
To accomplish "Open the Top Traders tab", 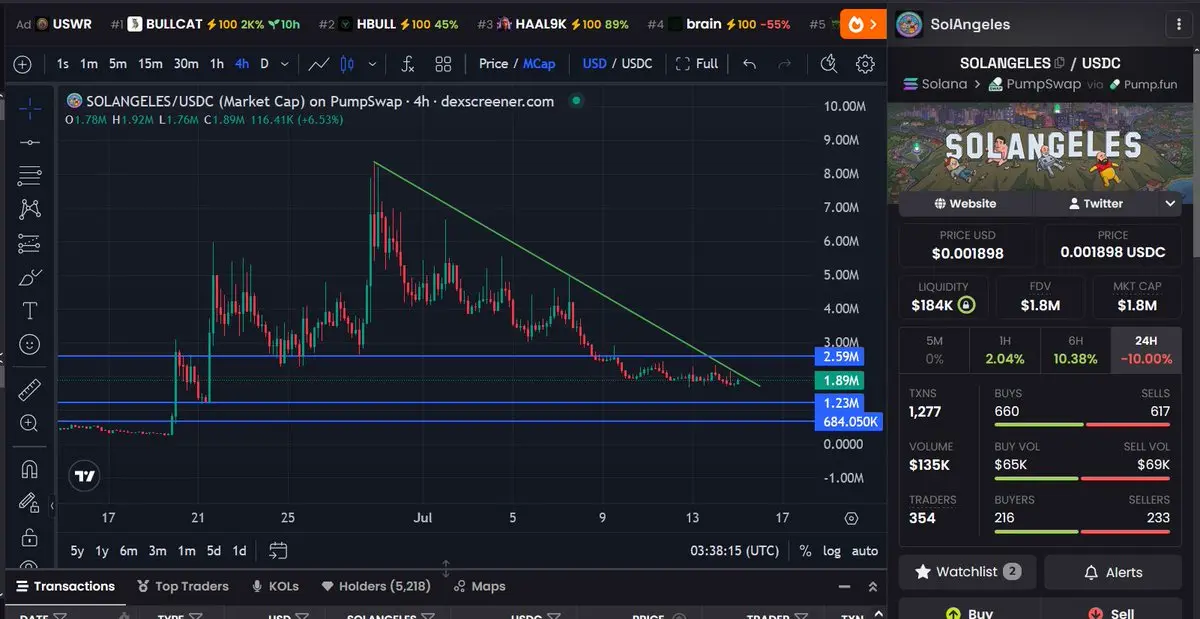I will pyautogui.click(x=183, y=586).
